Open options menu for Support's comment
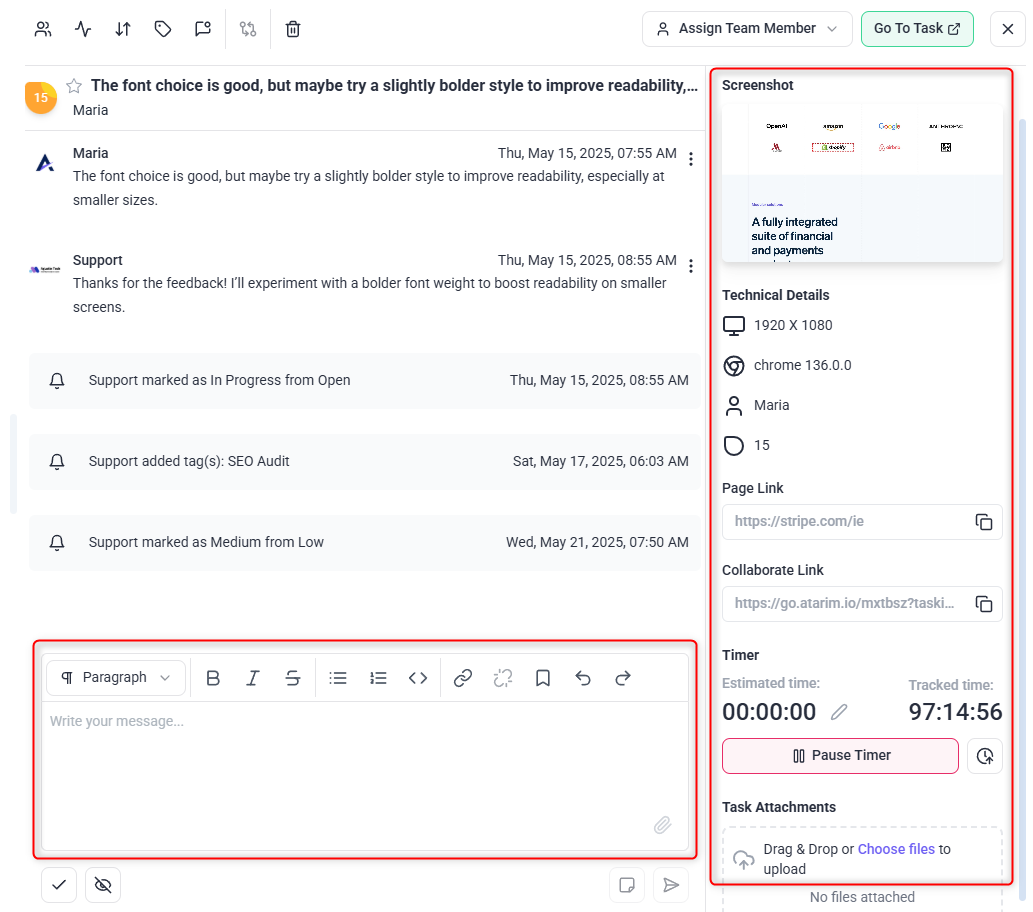This screenshot has height=912, width=1033. coord(690,266)
